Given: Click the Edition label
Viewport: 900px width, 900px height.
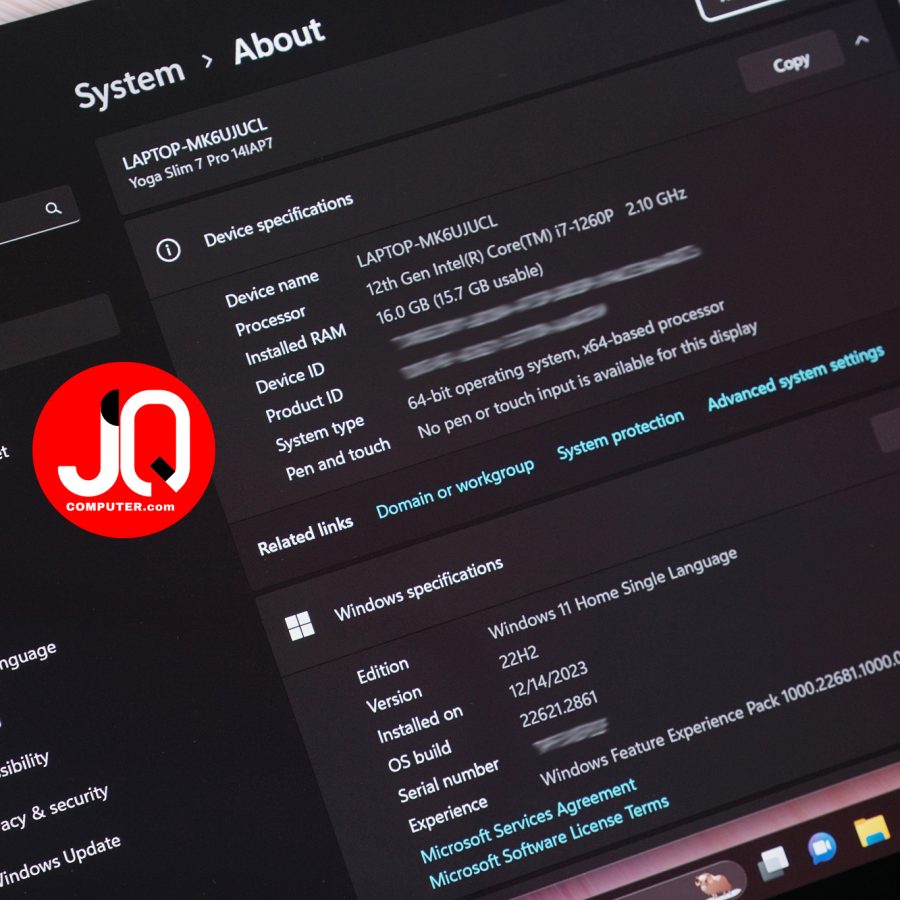Looking at the screenshot, I should click(x=382, y=671).
